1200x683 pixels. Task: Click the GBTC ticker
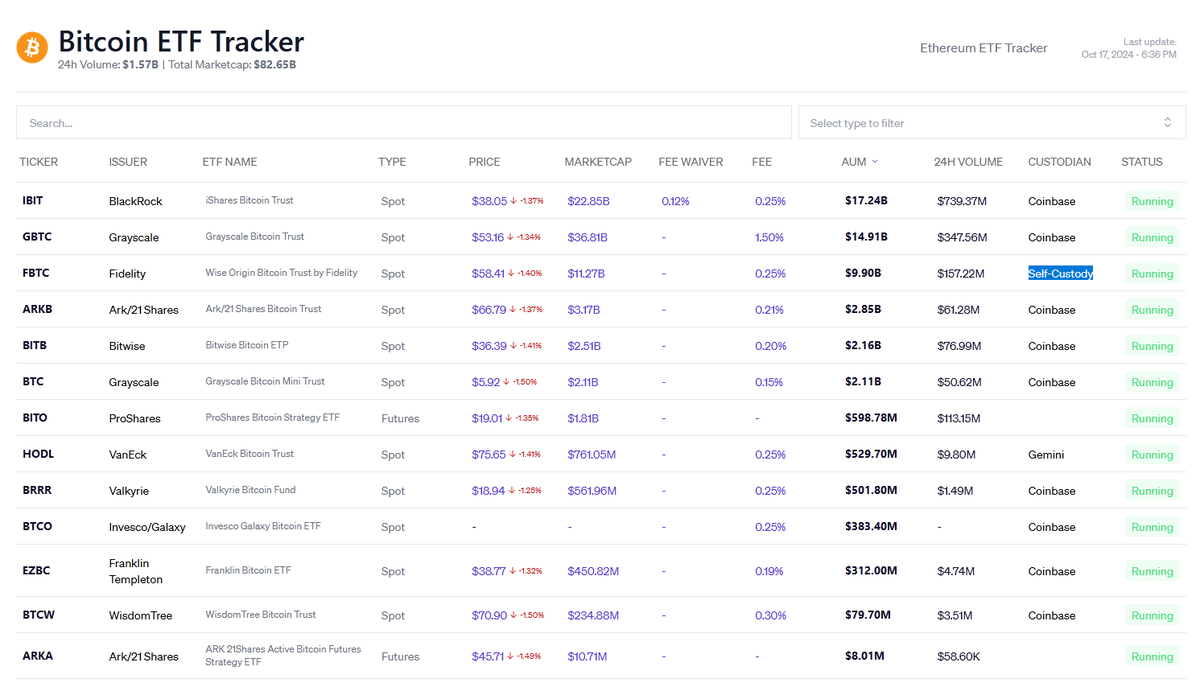[37, 237]
